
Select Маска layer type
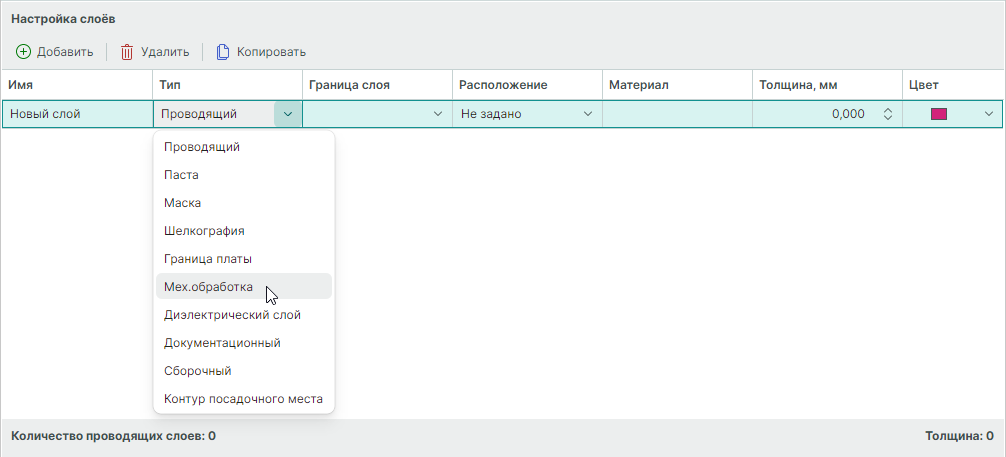183,203
